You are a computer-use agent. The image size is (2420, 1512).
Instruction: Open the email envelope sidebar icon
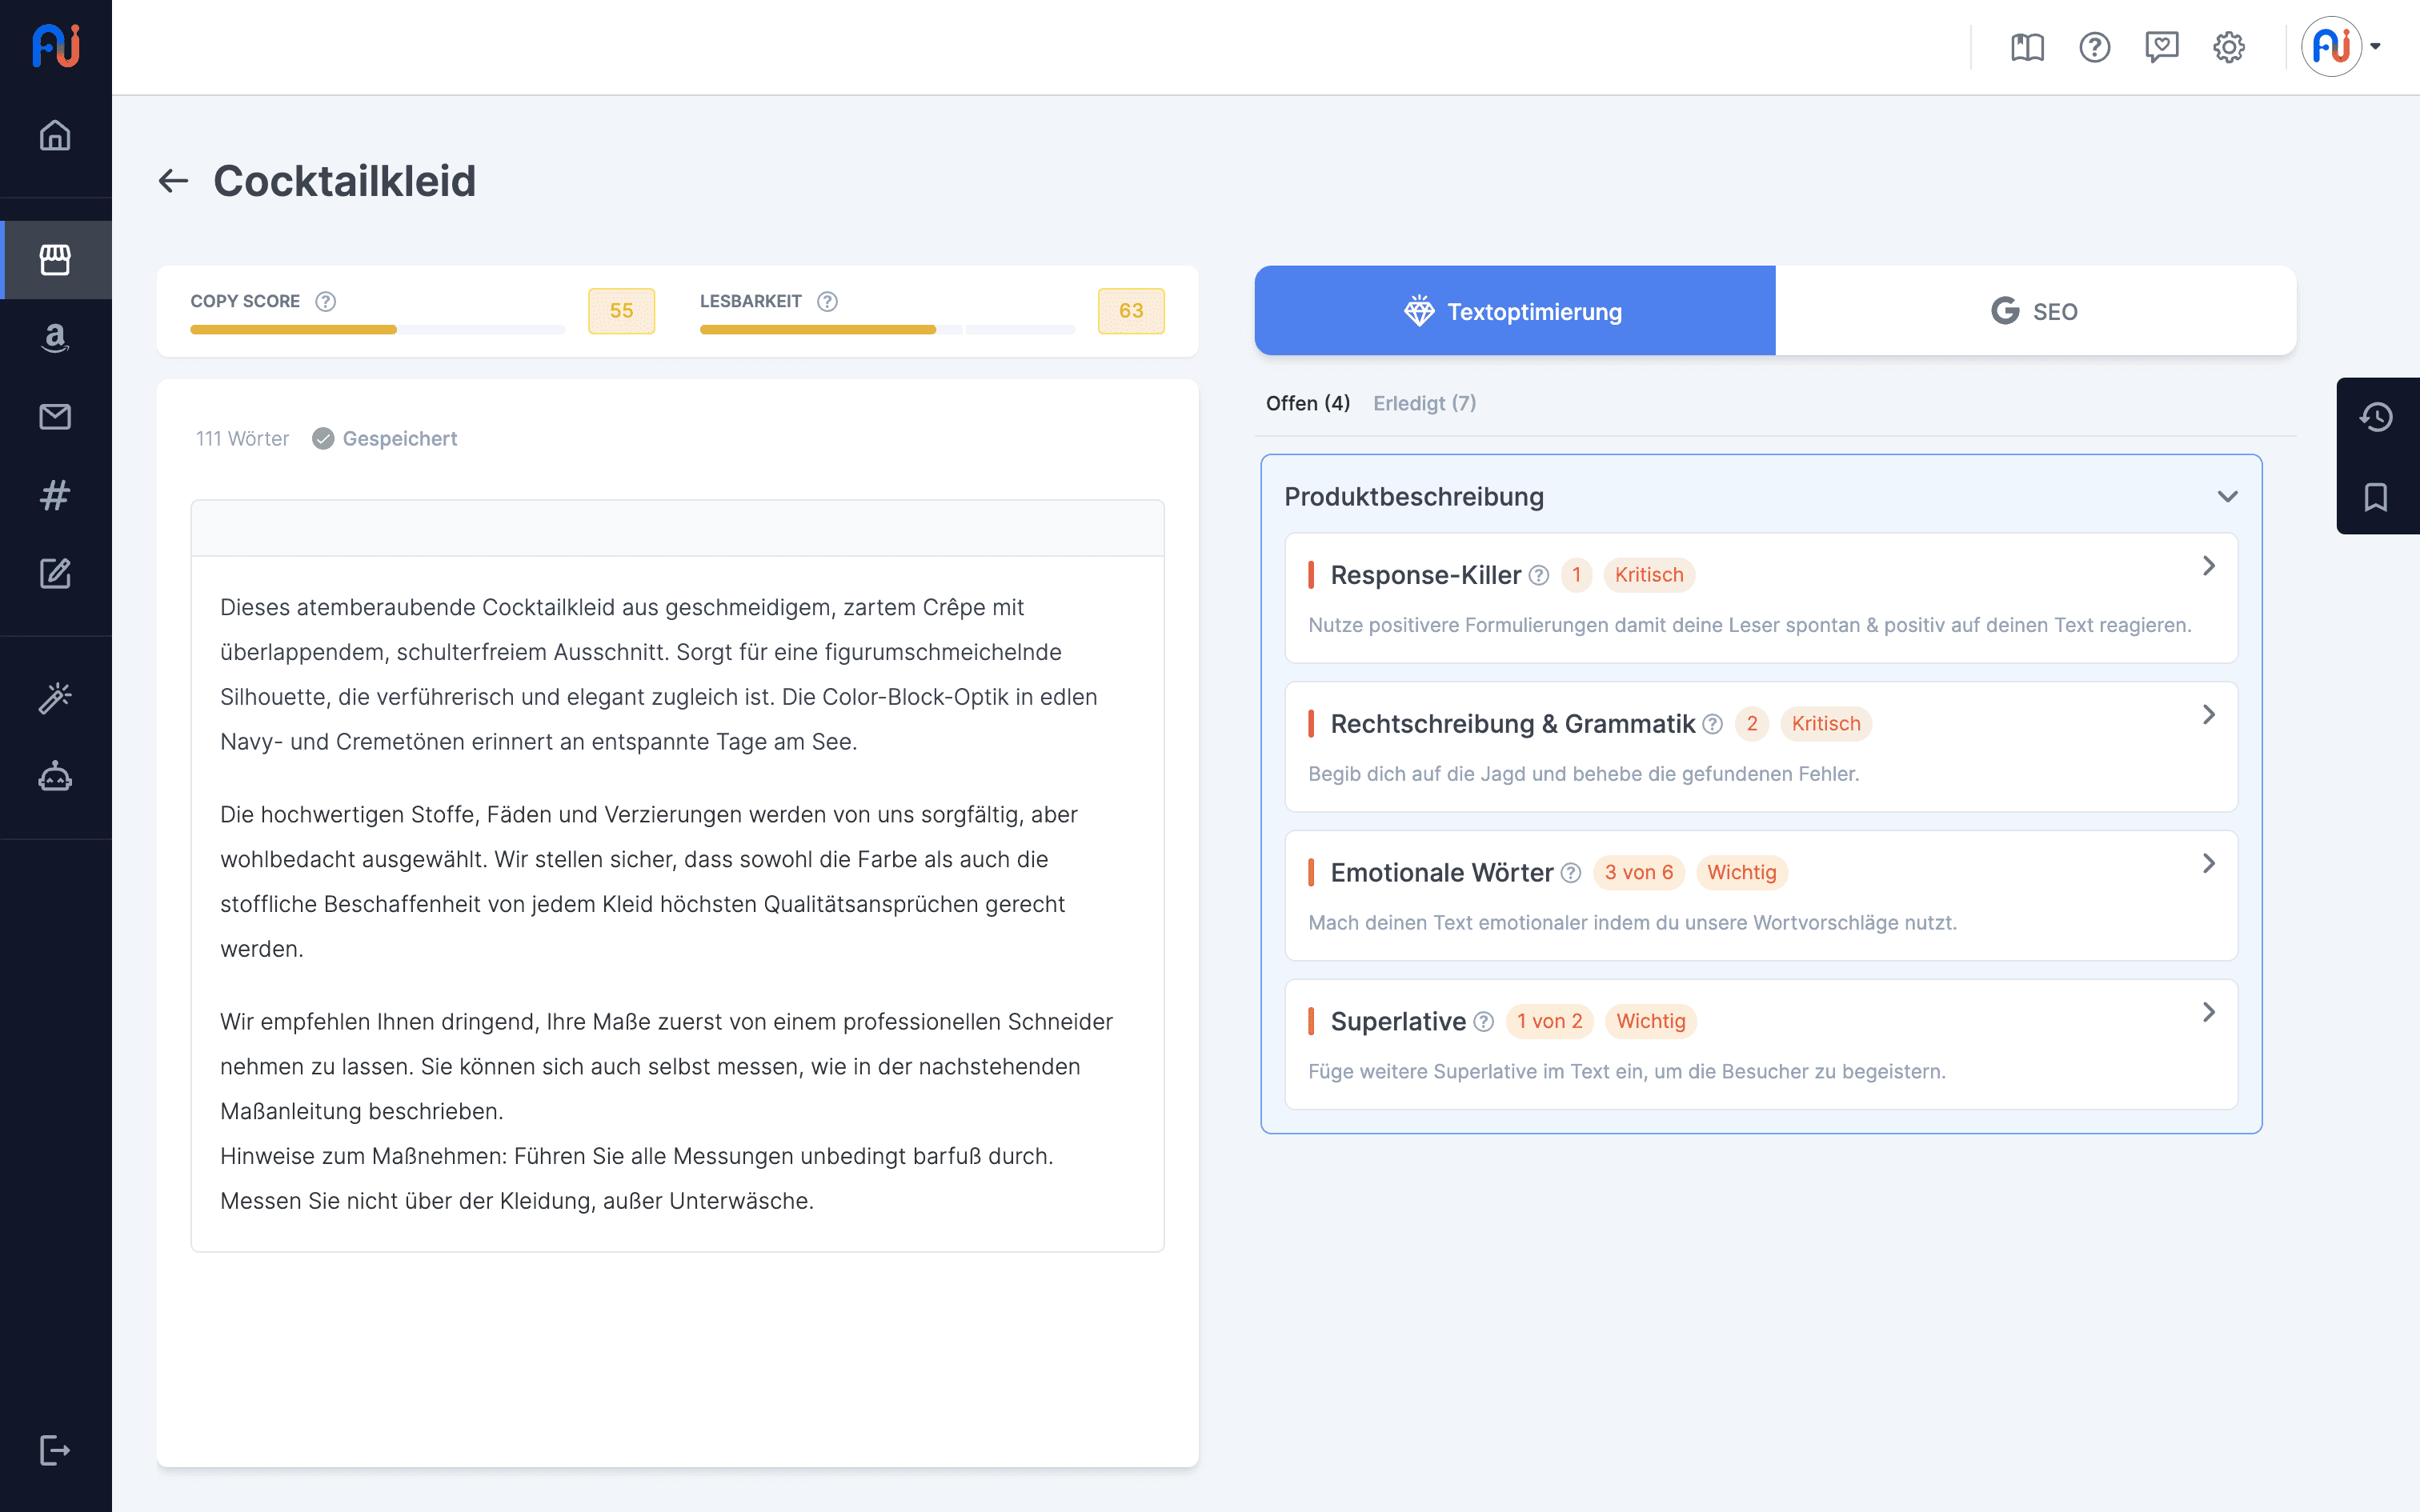[55, 417]
